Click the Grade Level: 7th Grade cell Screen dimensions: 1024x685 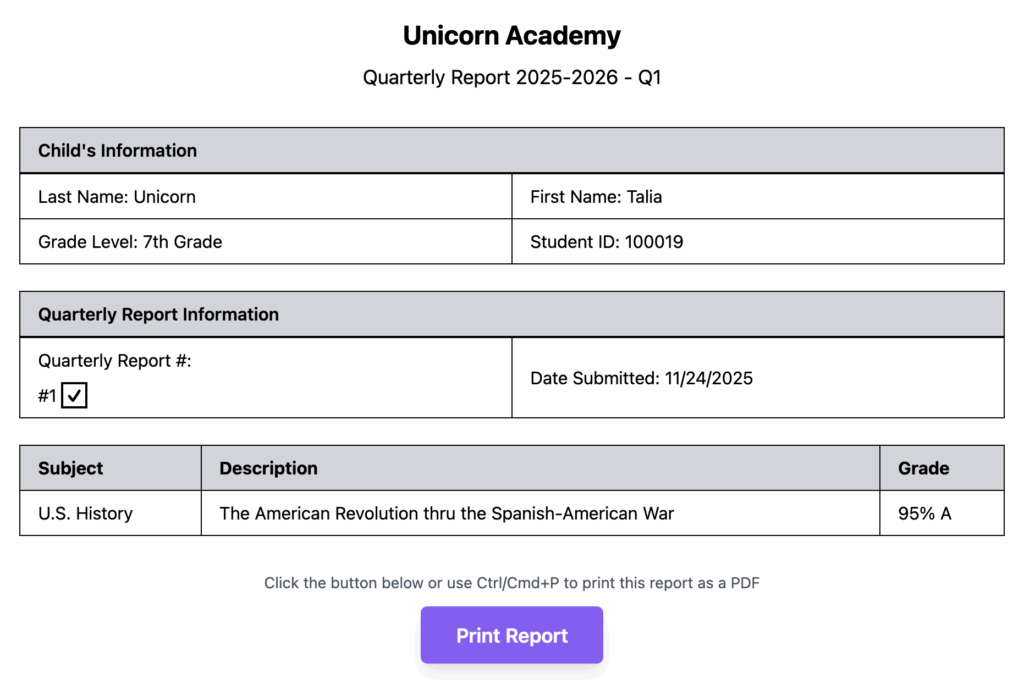[x=130, y=242]
